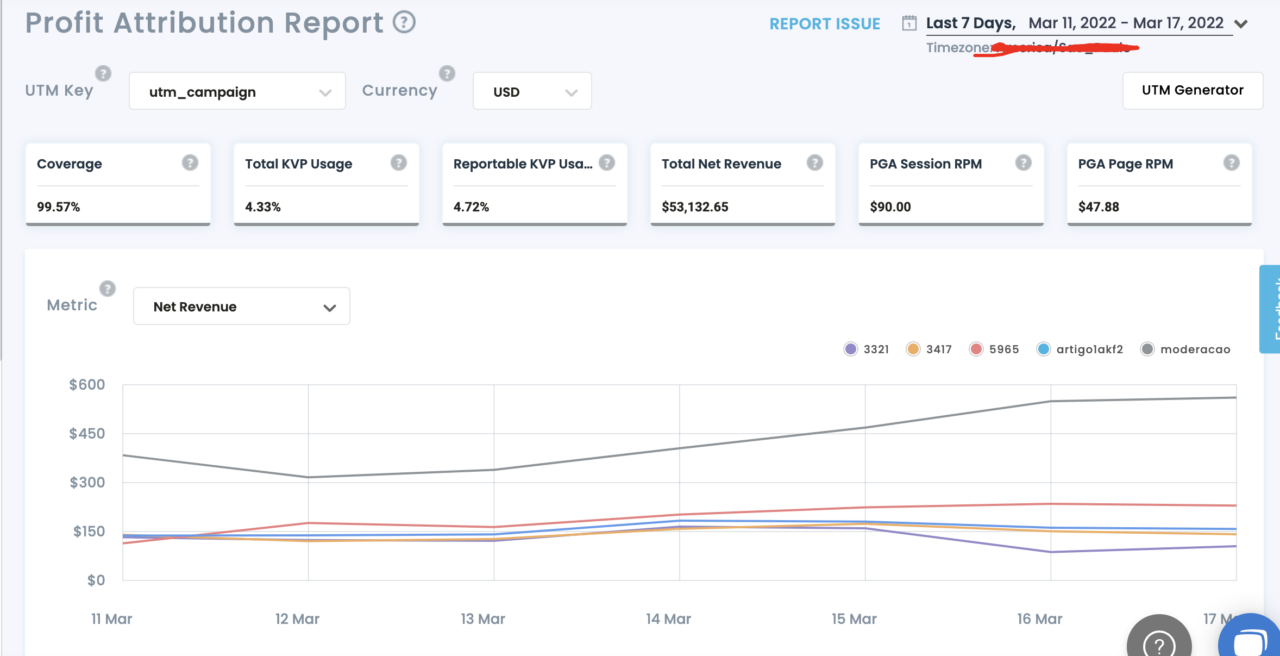Click the calendar icon by date range
Viewport: 1280px width, 656px height.
[909, 24]
